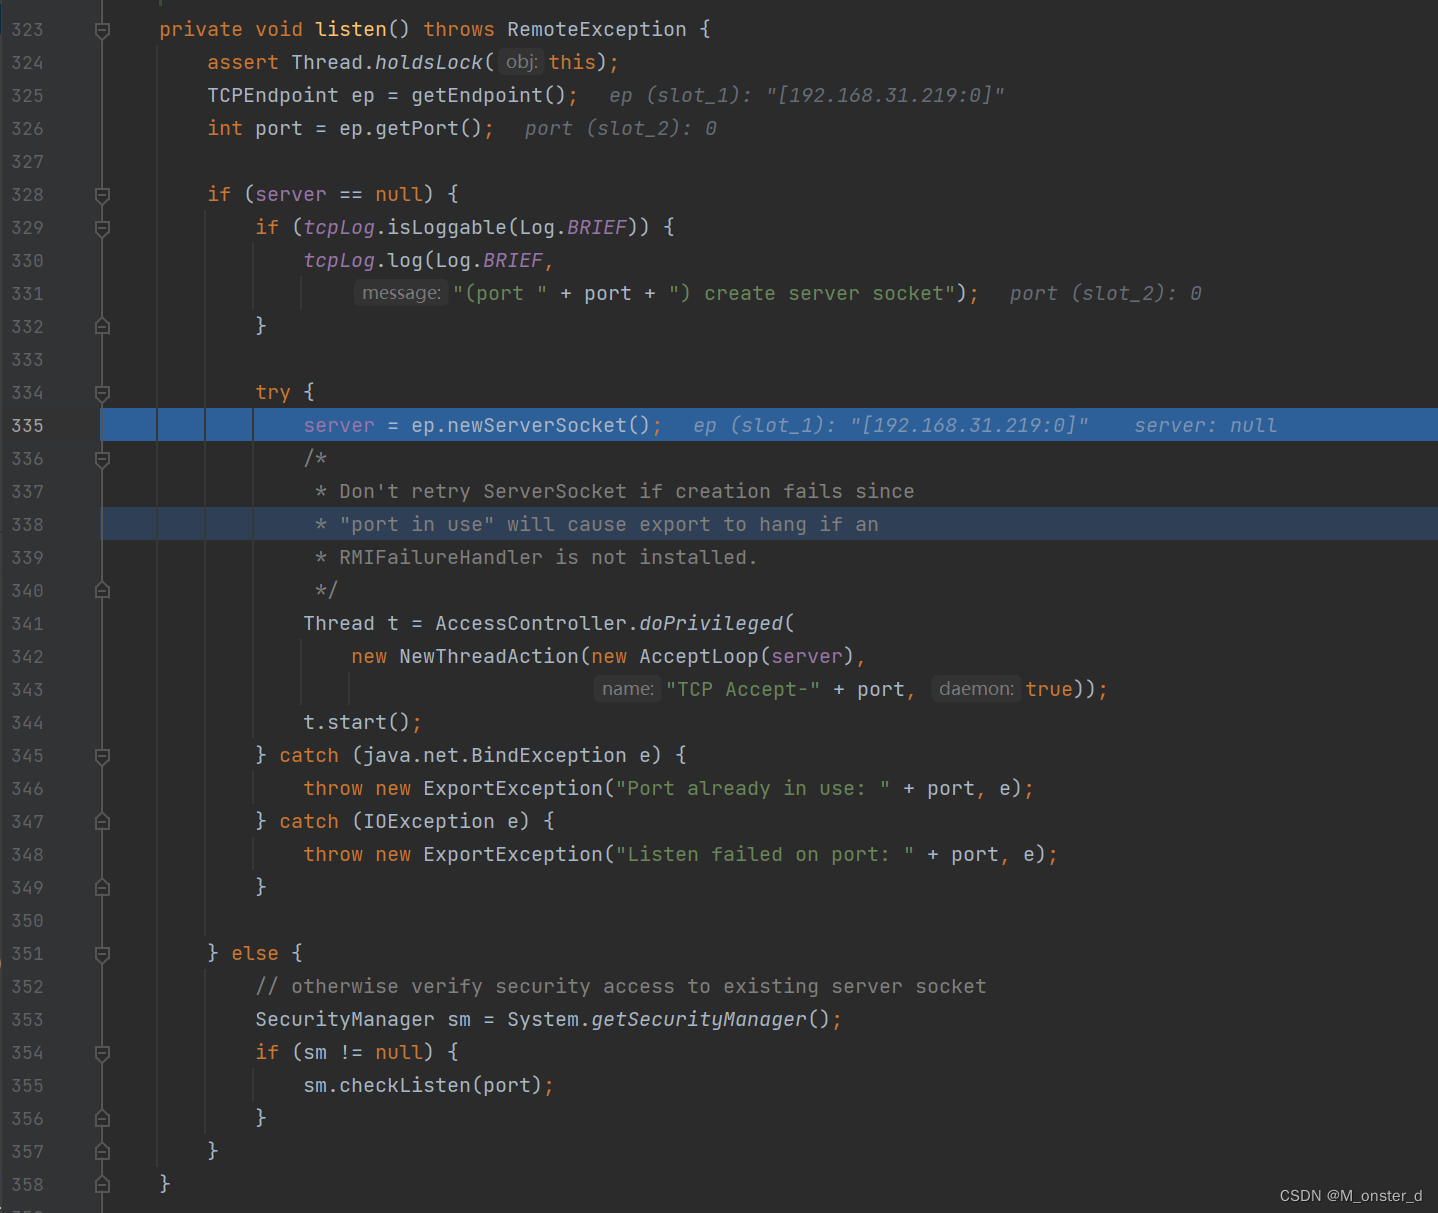Collapse the 'if (server == null)' fold on line 328
The image size is (1438, 1213).
point(102,195)
